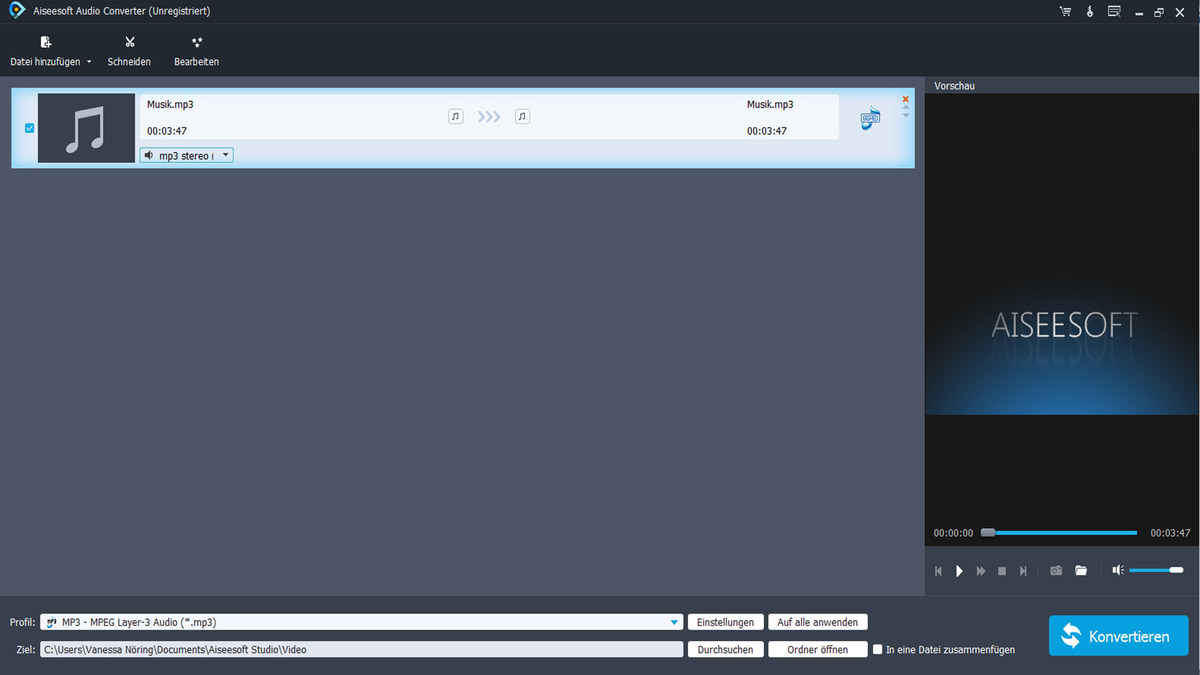Start conversion with the Konvertieren button
1200x675 pixels.
(x=1118, y=635)
